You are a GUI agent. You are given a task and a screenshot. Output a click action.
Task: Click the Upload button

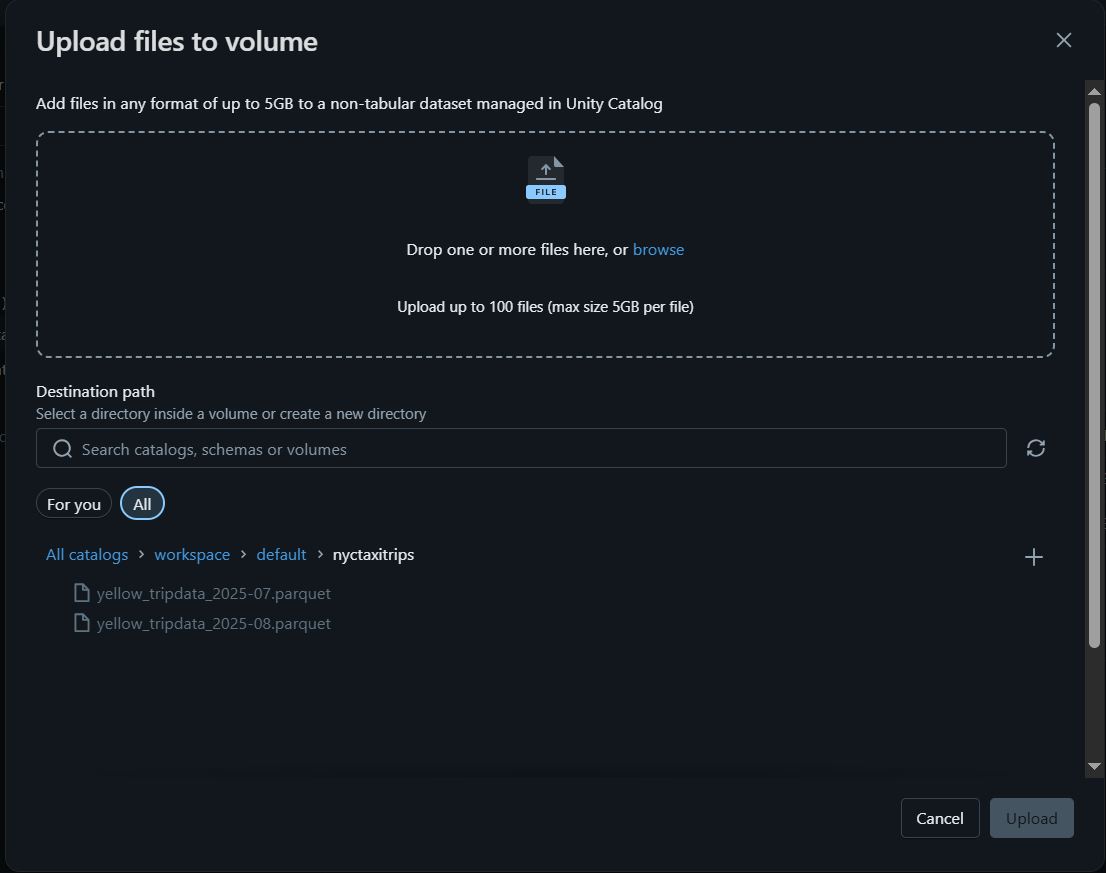tap(1031, 818)
